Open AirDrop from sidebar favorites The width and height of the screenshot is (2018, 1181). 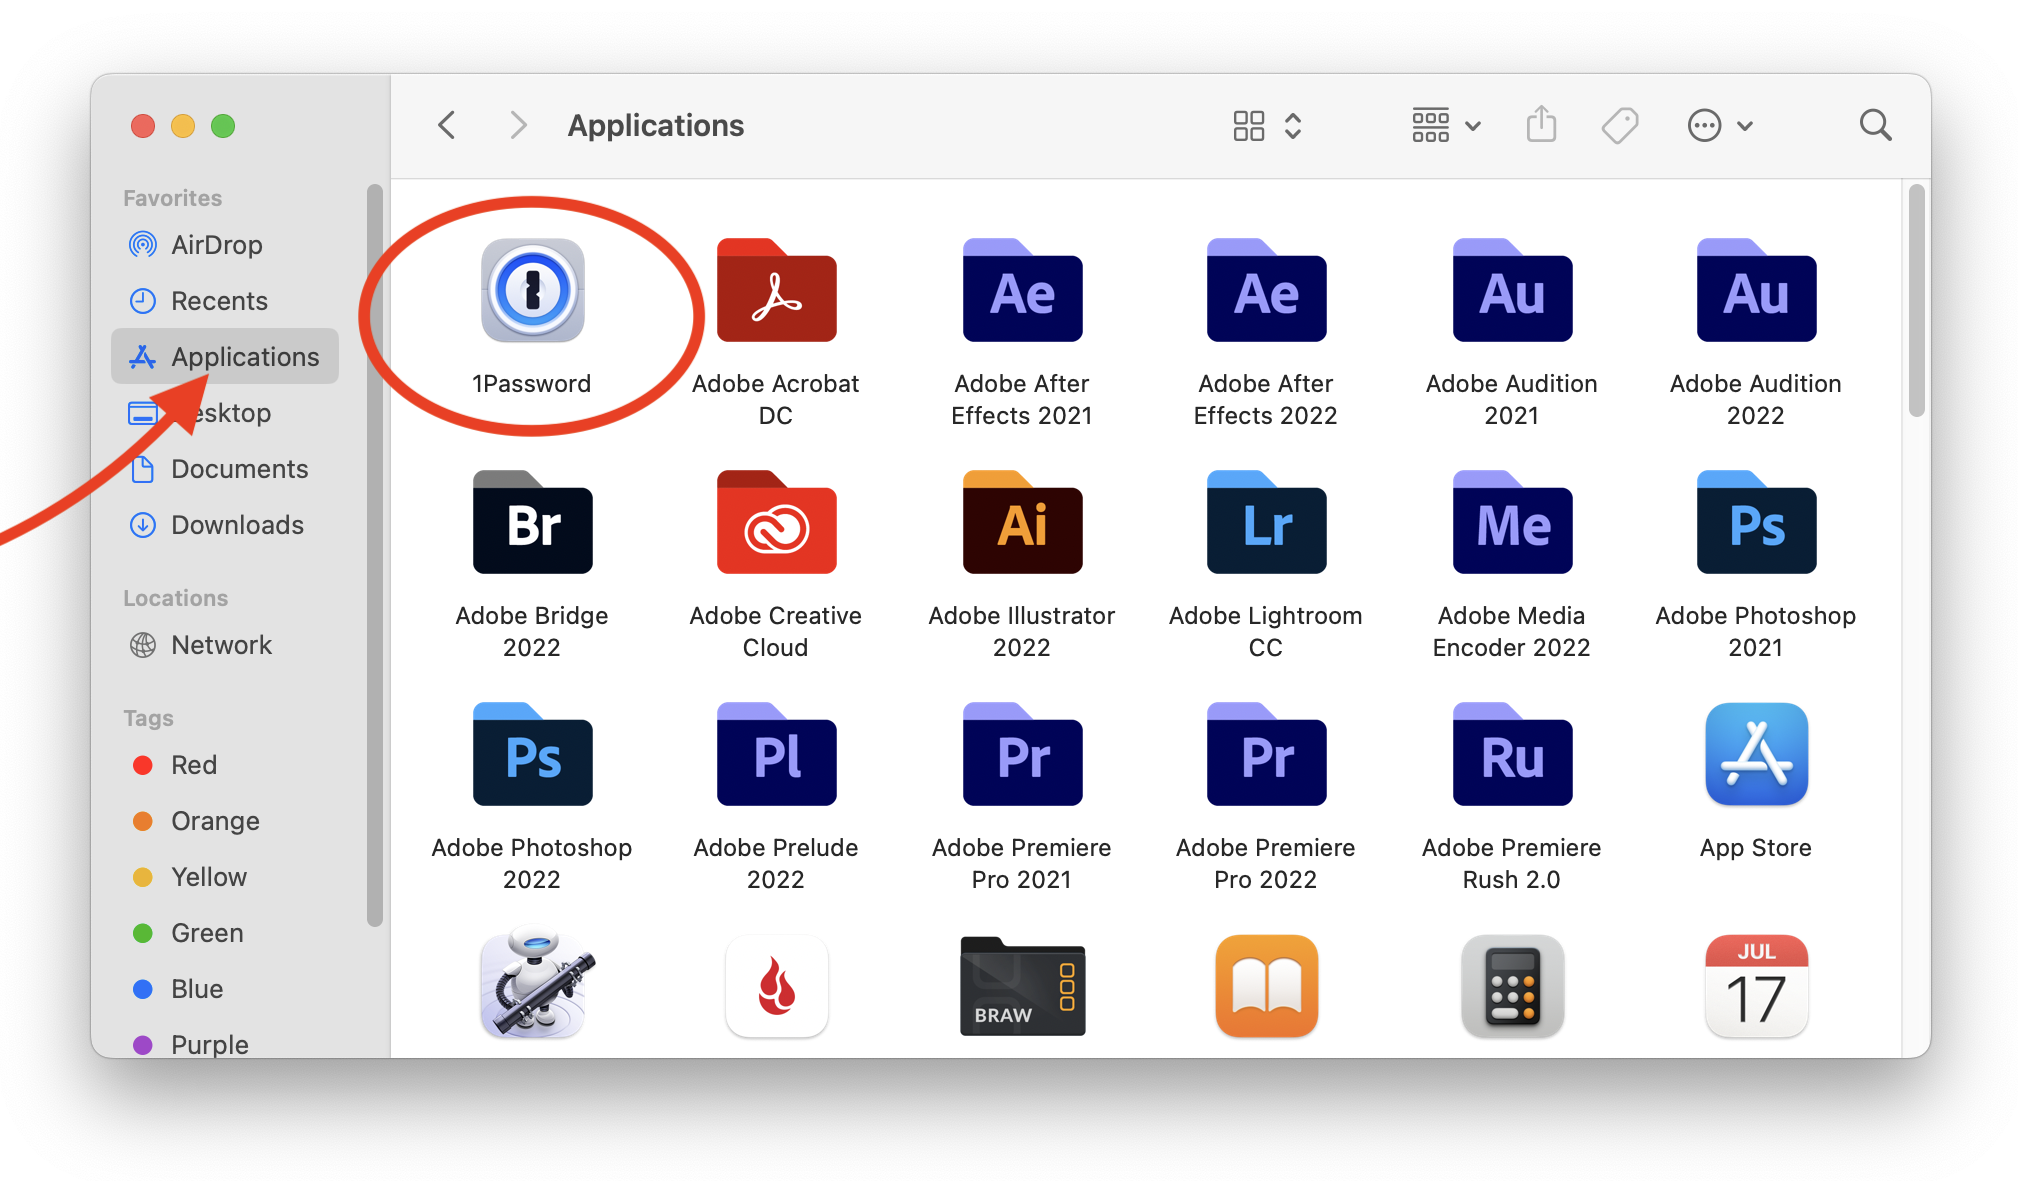coord(216,245)
